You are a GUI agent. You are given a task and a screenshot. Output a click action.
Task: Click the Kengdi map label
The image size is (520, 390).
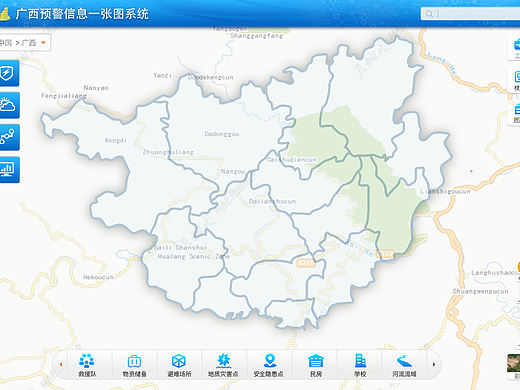[x=116, y=140]
